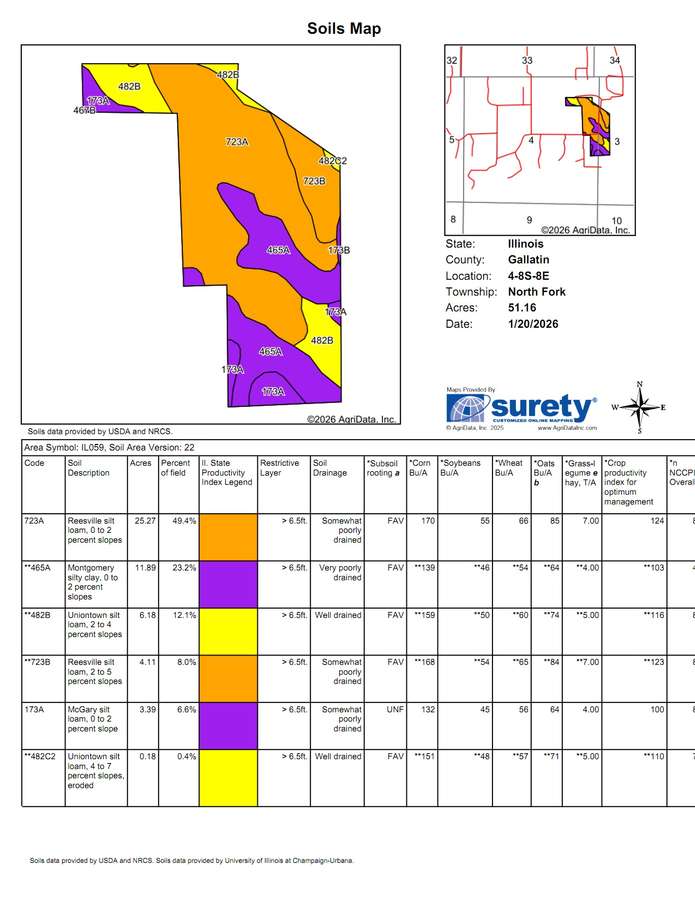Click the yellow legend swatch for 482C2 row
Screen dimensions: 695x900
(x=226, y=776)
